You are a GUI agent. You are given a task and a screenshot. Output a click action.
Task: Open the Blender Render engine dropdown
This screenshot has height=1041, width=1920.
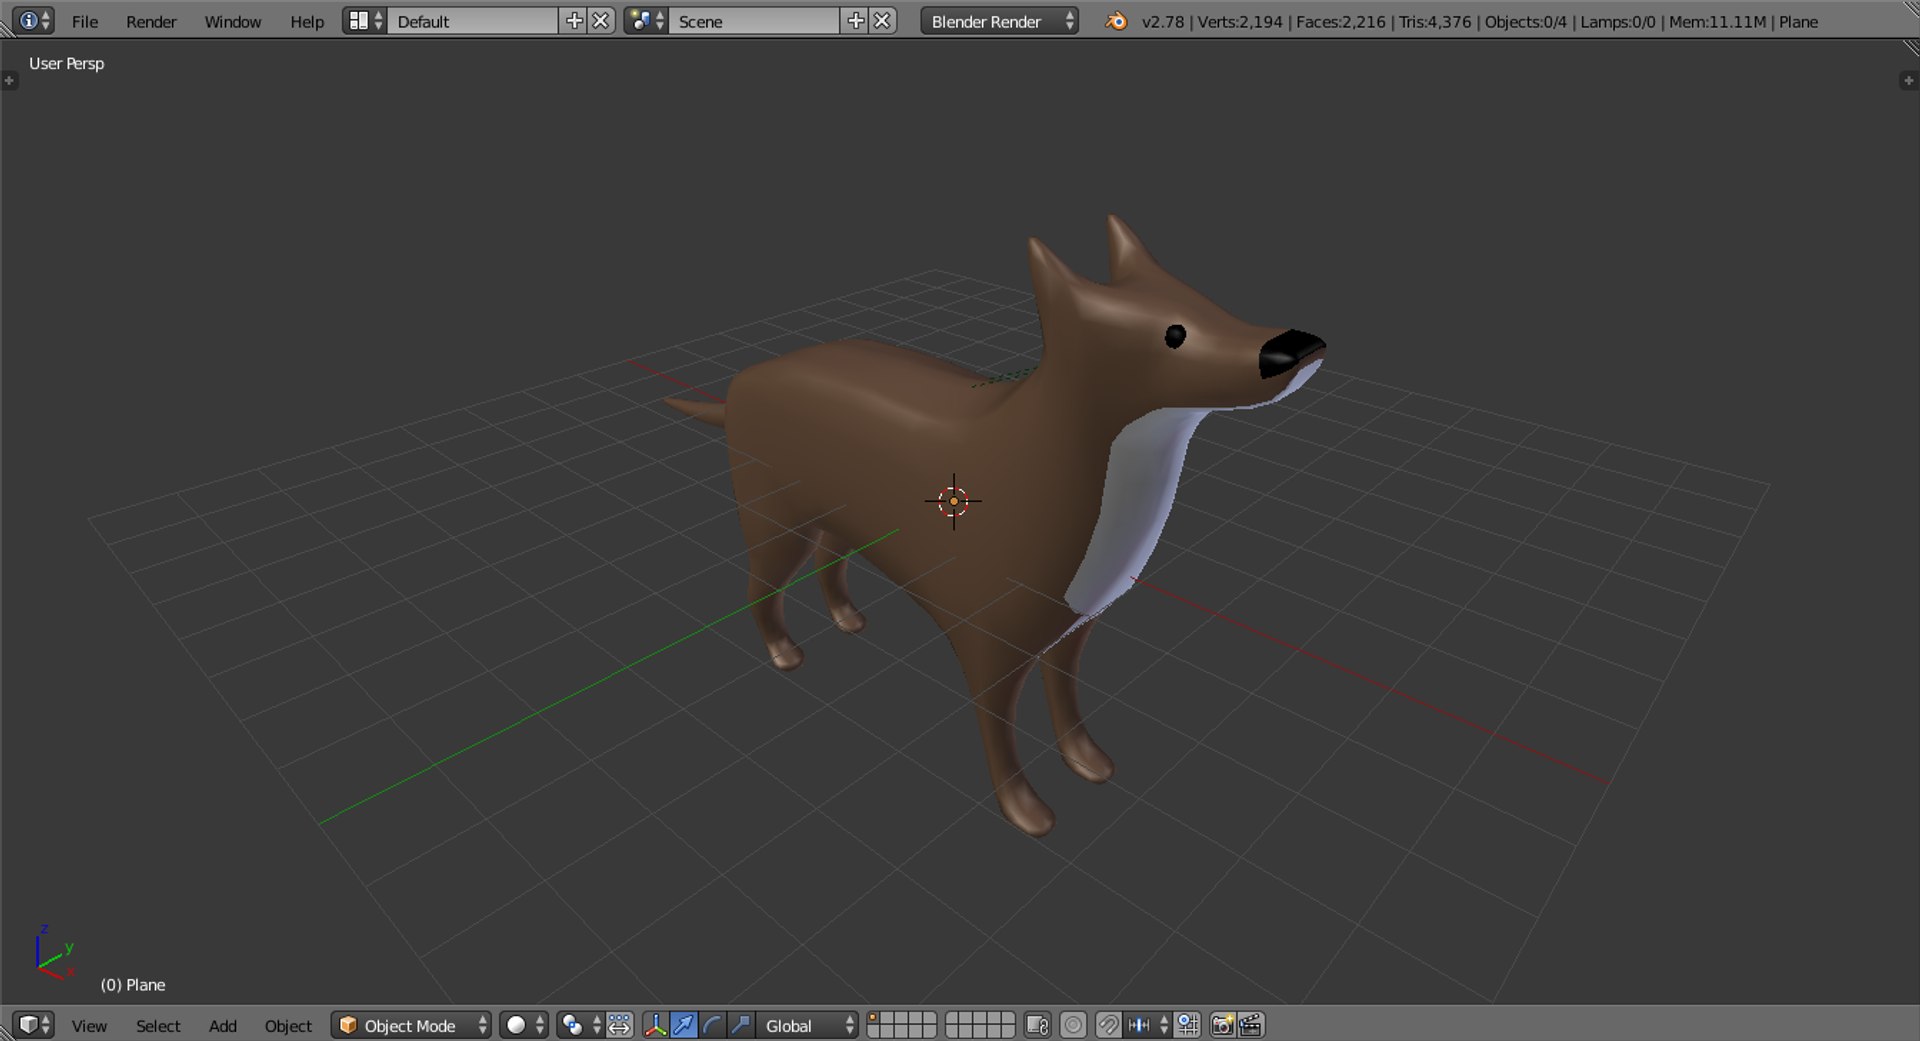1000,21
